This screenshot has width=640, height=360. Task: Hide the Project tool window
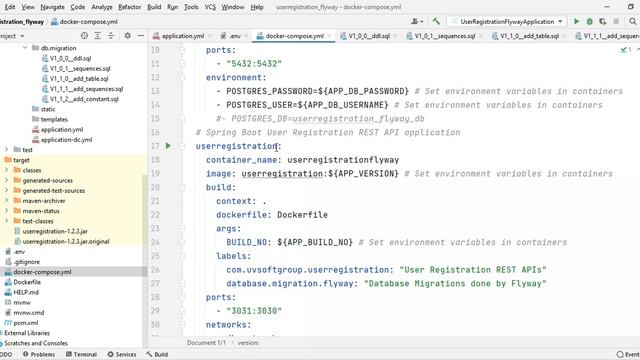[140, 36]
